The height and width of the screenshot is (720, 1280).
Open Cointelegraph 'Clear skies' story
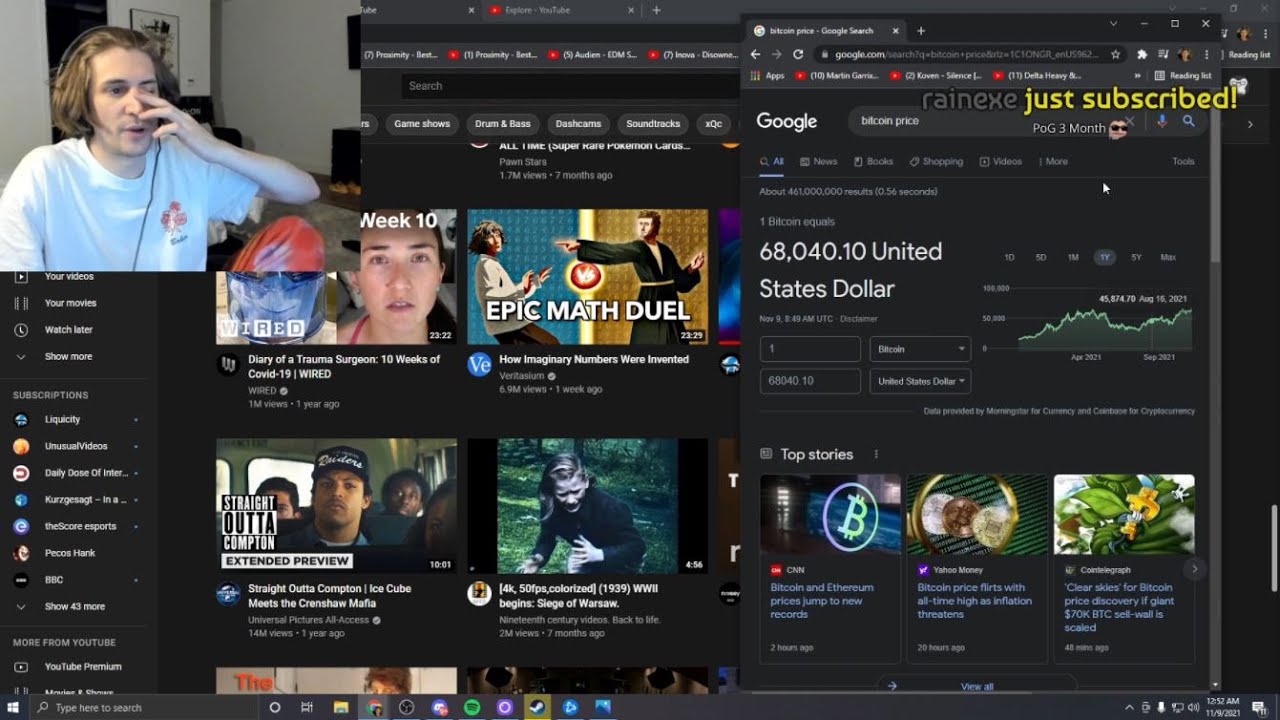click(x=1124, y=568)
